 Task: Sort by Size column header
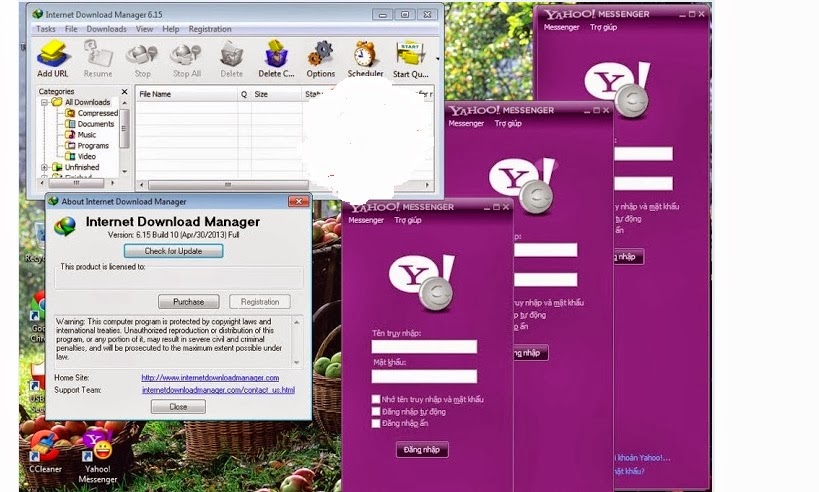276,94
